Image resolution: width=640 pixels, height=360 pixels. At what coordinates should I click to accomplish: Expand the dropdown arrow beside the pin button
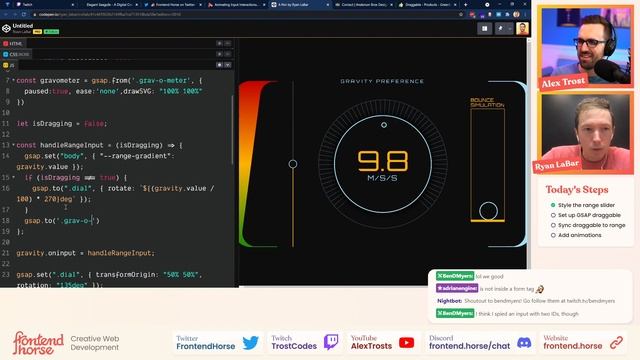tap(509, 29)
